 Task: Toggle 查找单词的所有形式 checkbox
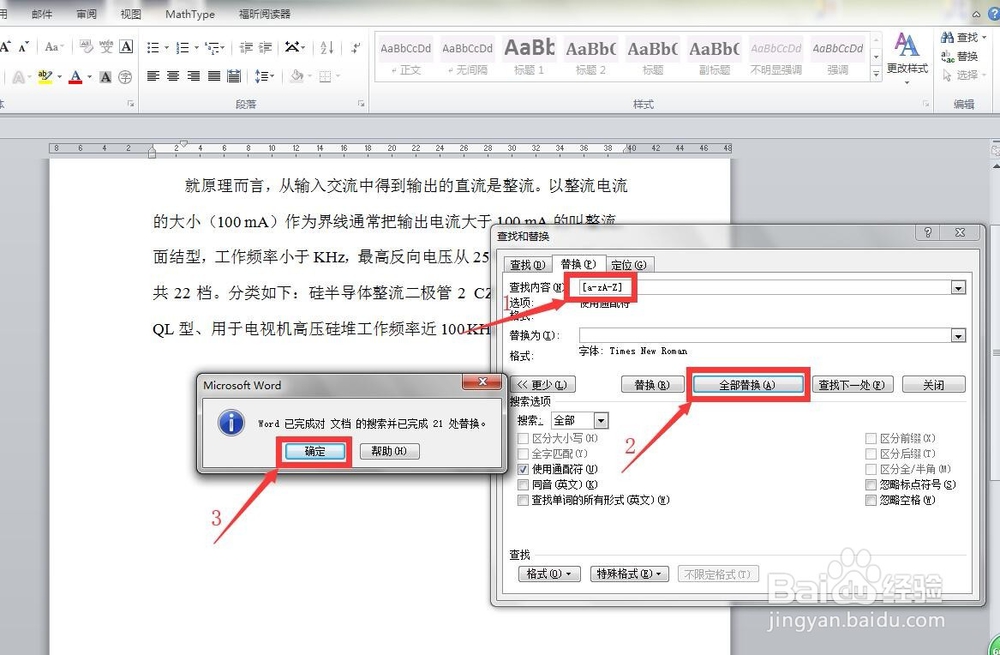point(523,500)
